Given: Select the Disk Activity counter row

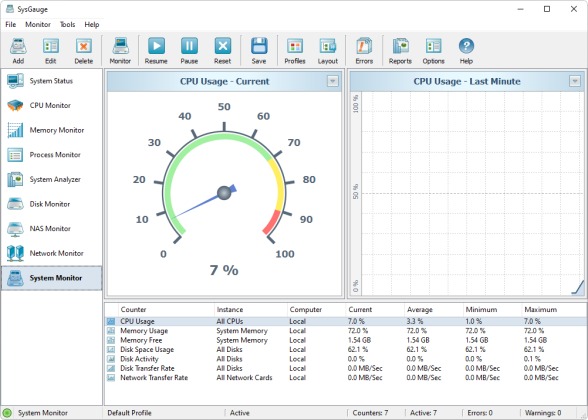Looking at the screenshot, I should (346, 359).
